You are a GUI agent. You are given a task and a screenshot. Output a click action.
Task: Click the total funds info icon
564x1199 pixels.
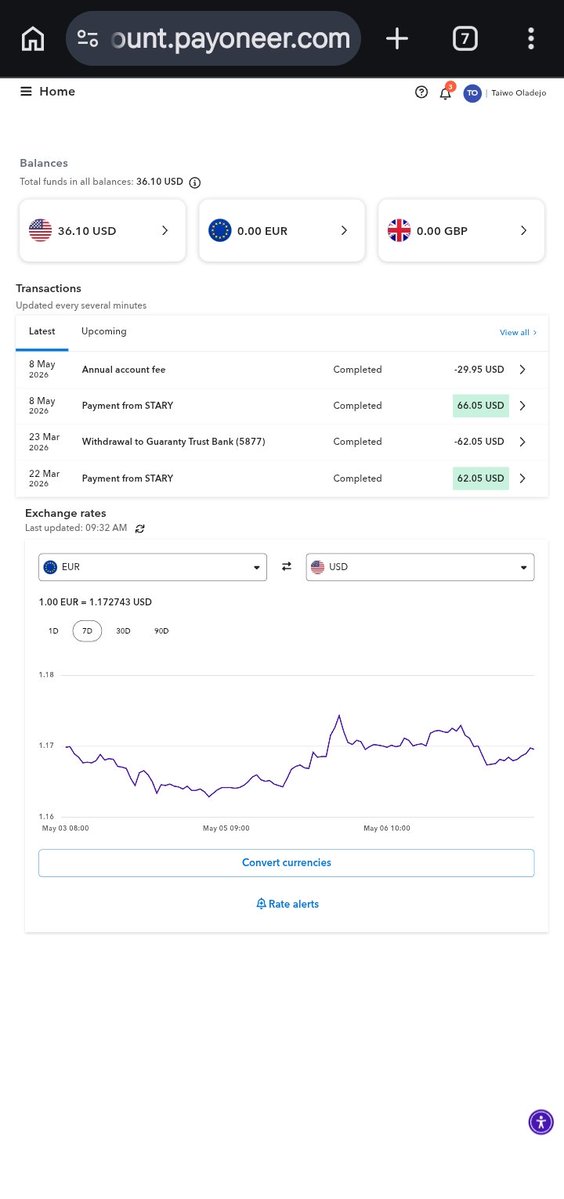click(x=195, y=183)
